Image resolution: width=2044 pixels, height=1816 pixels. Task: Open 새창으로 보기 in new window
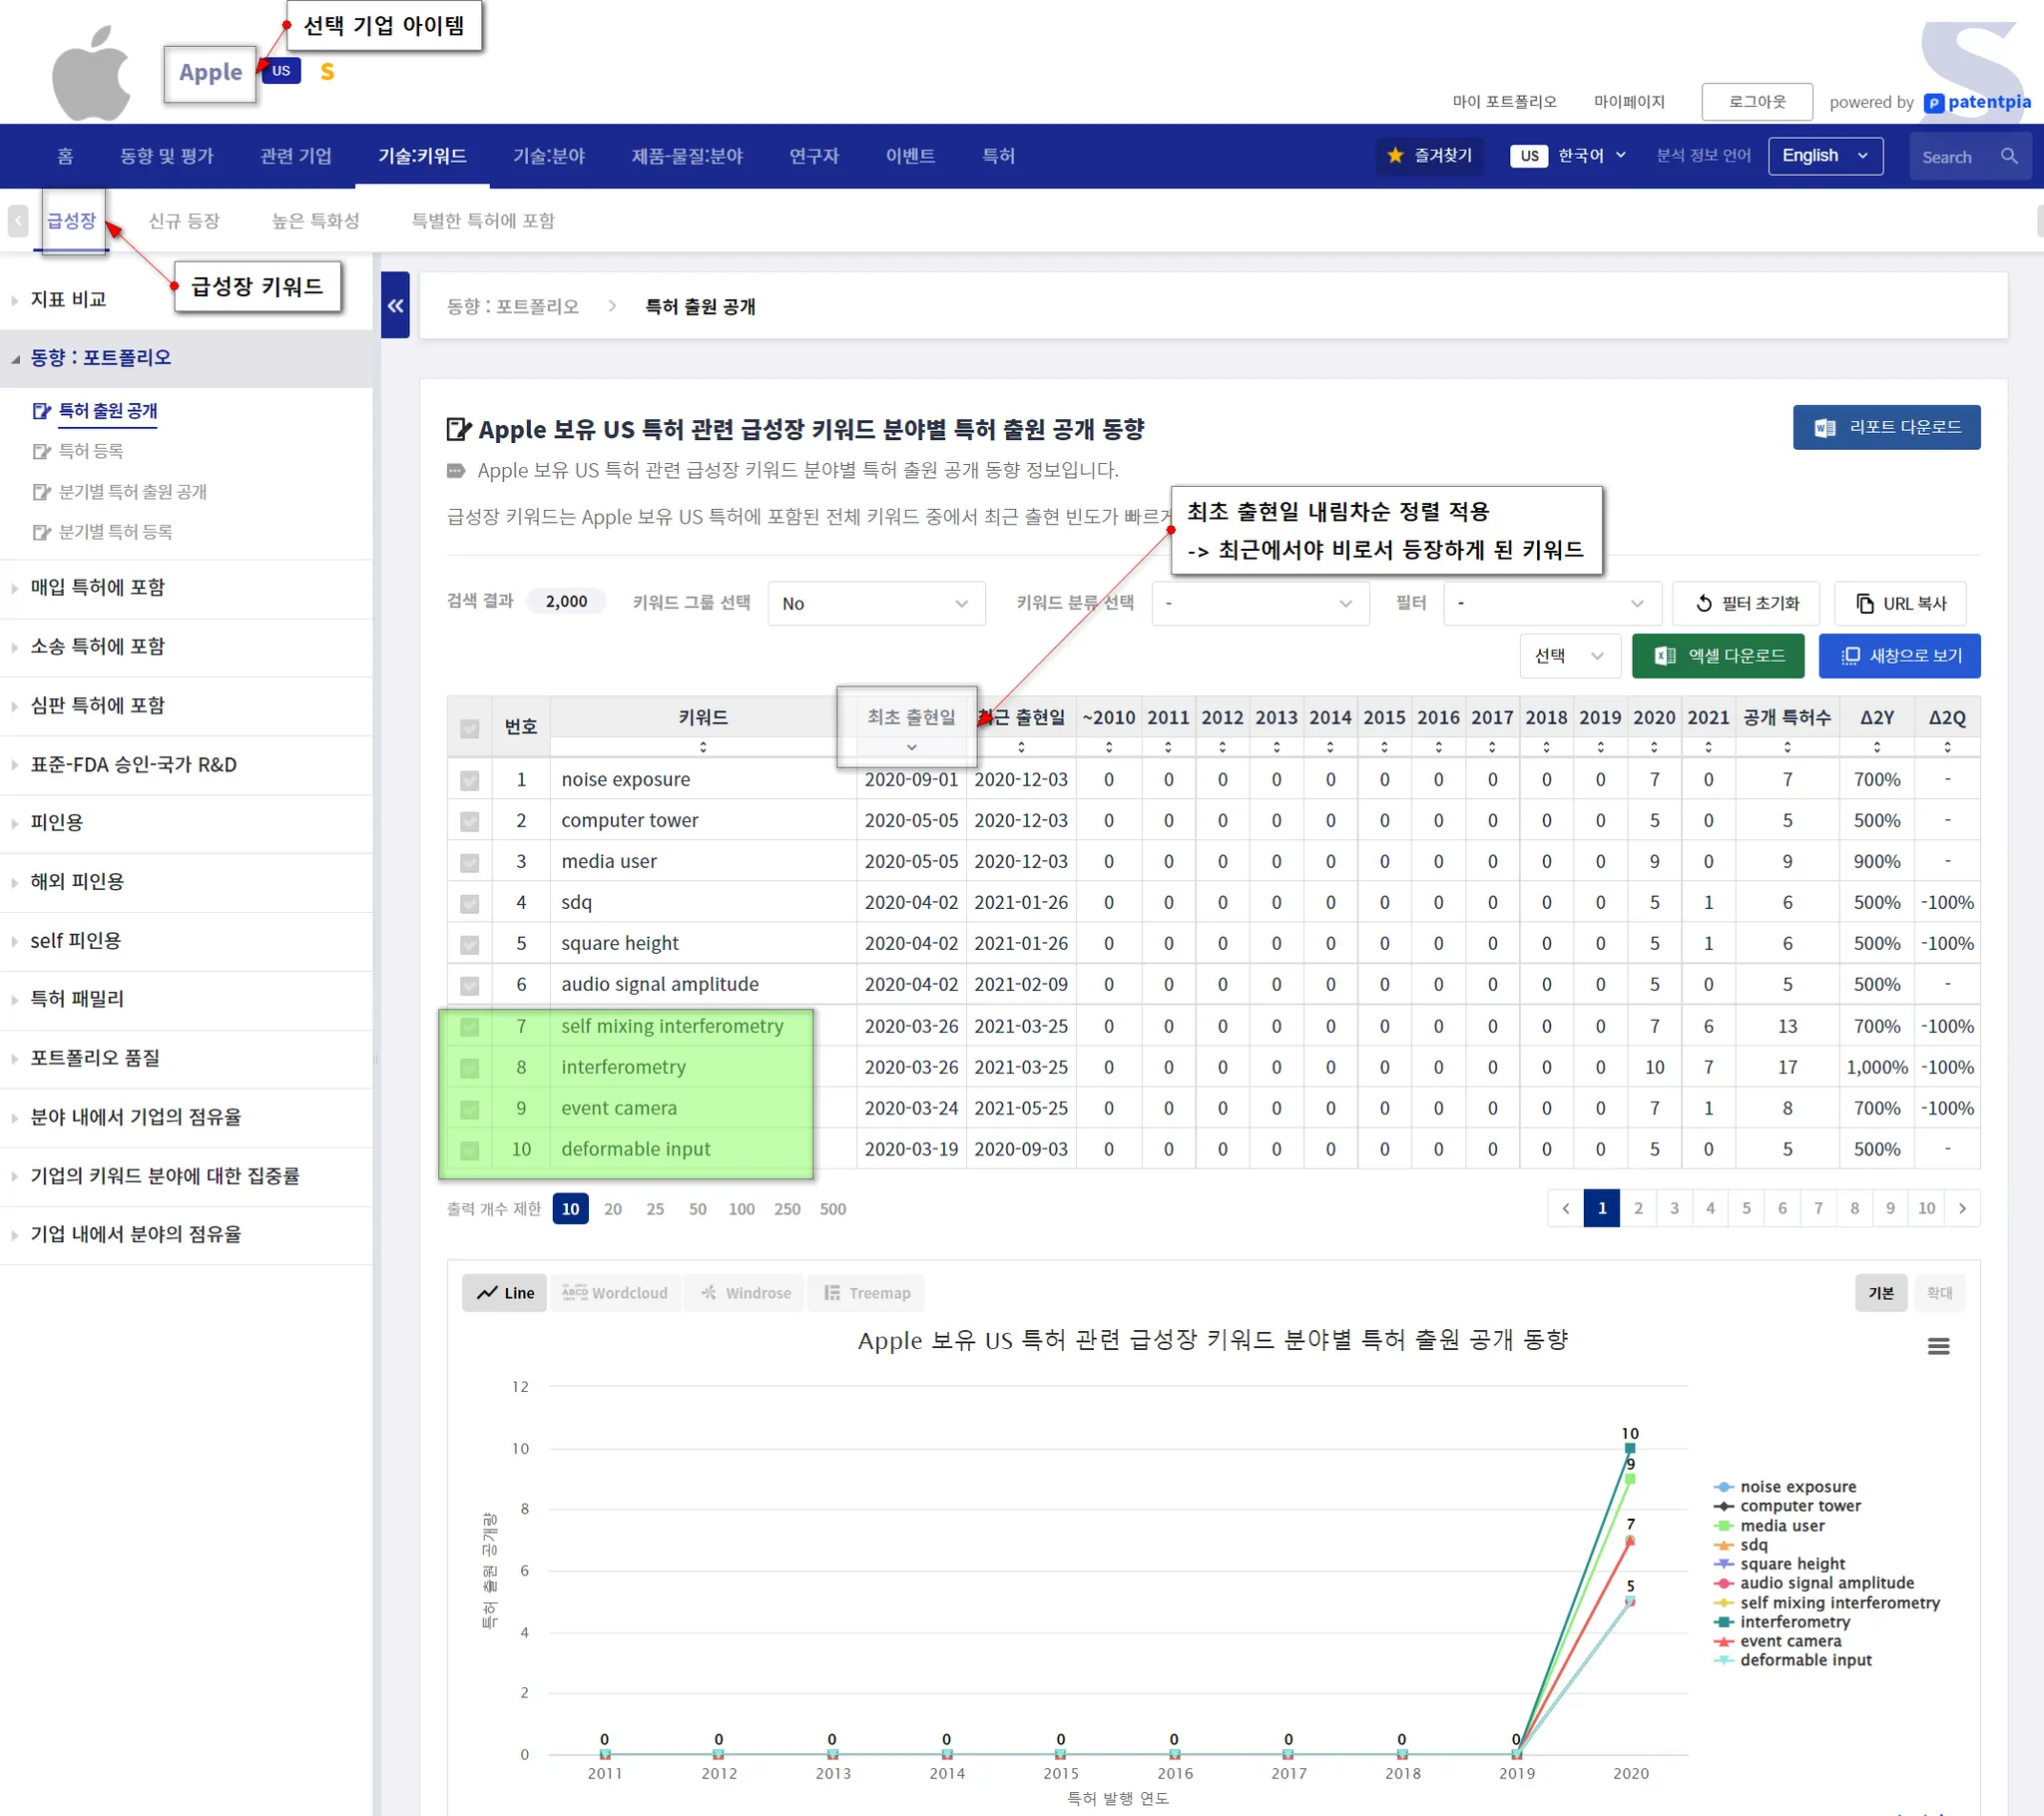click(x=1898, y=656)
